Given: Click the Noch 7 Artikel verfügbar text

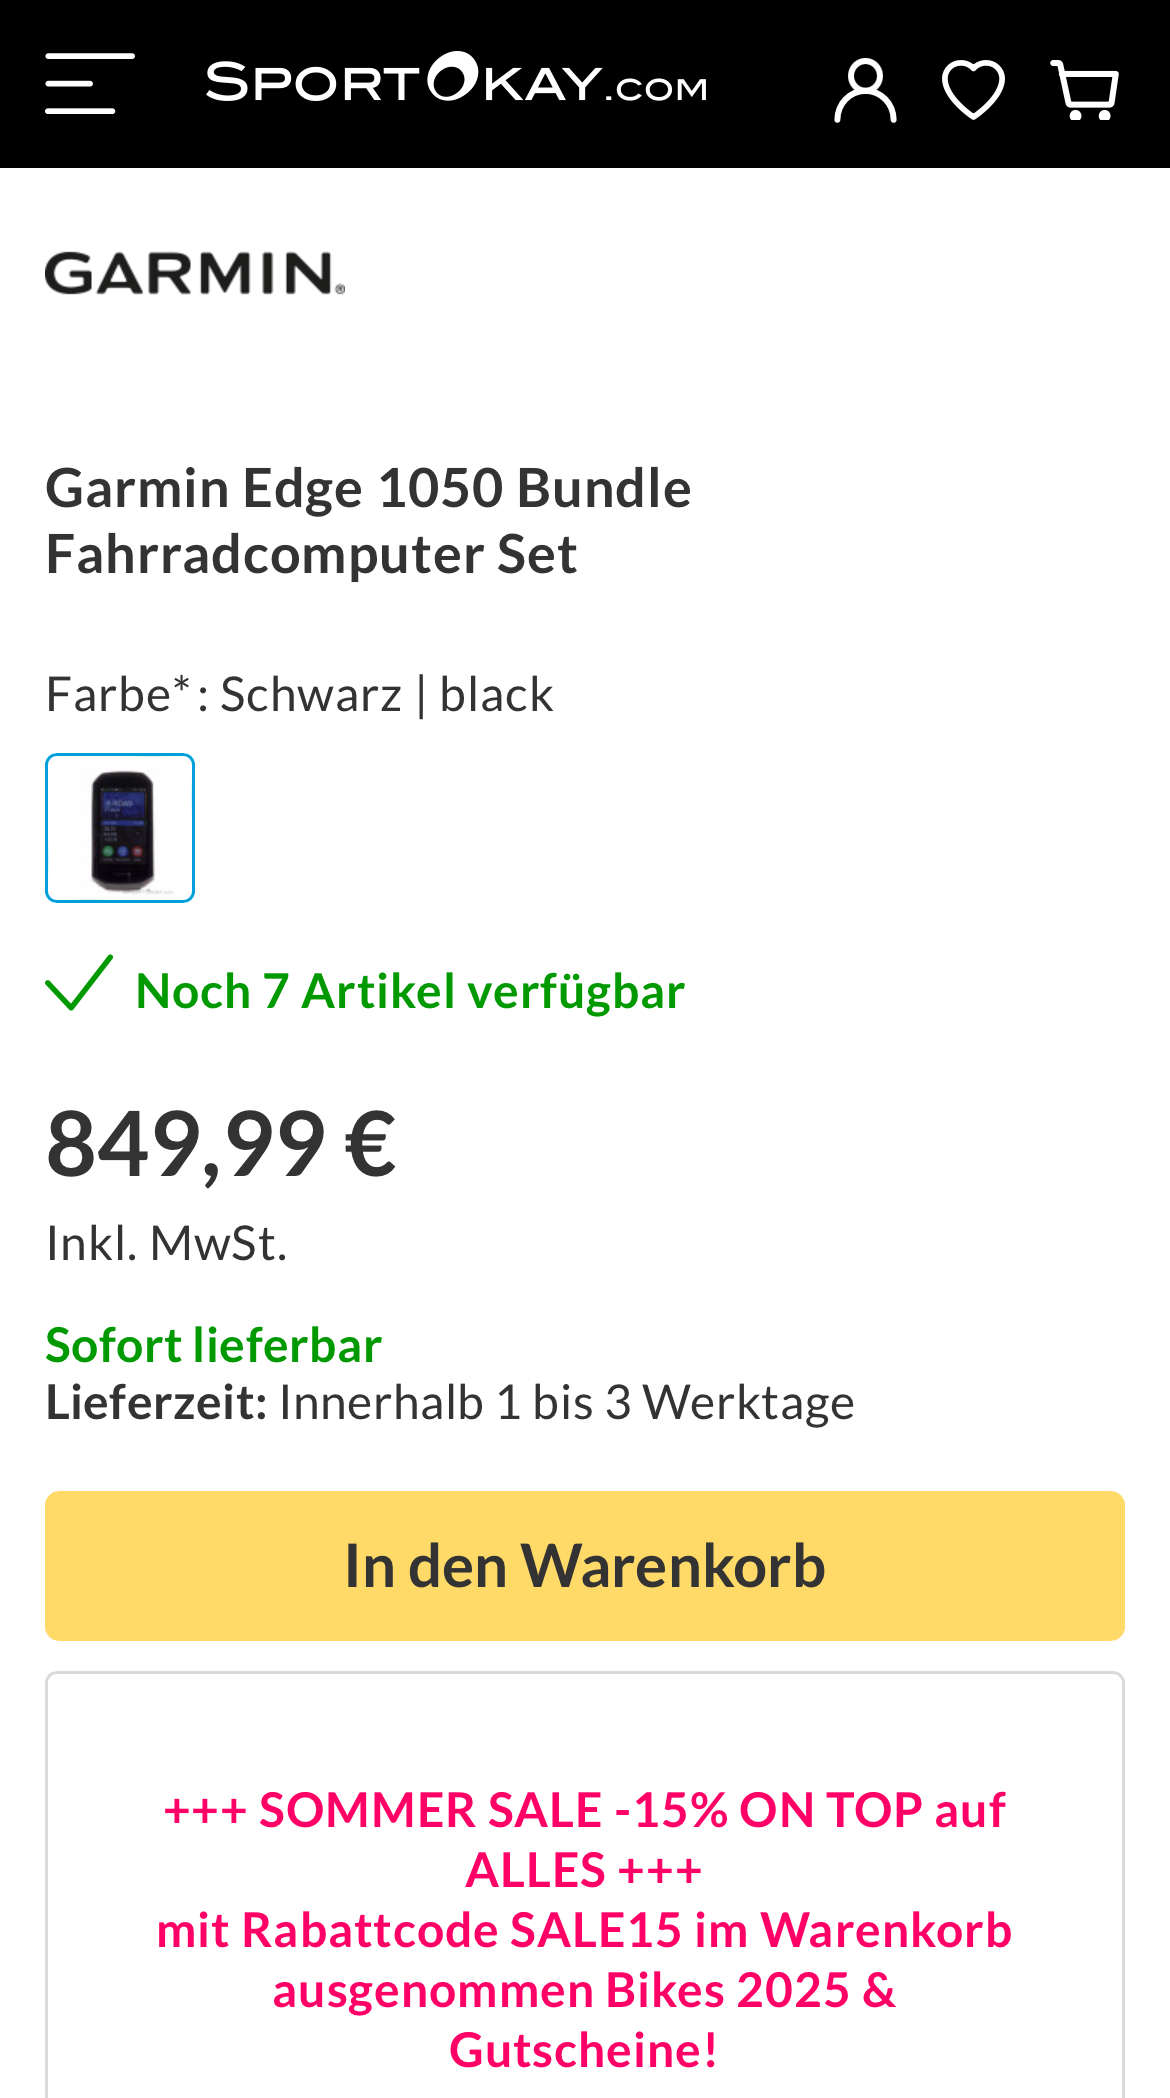Looking at the screenshot, I should (x=410, y=992).
